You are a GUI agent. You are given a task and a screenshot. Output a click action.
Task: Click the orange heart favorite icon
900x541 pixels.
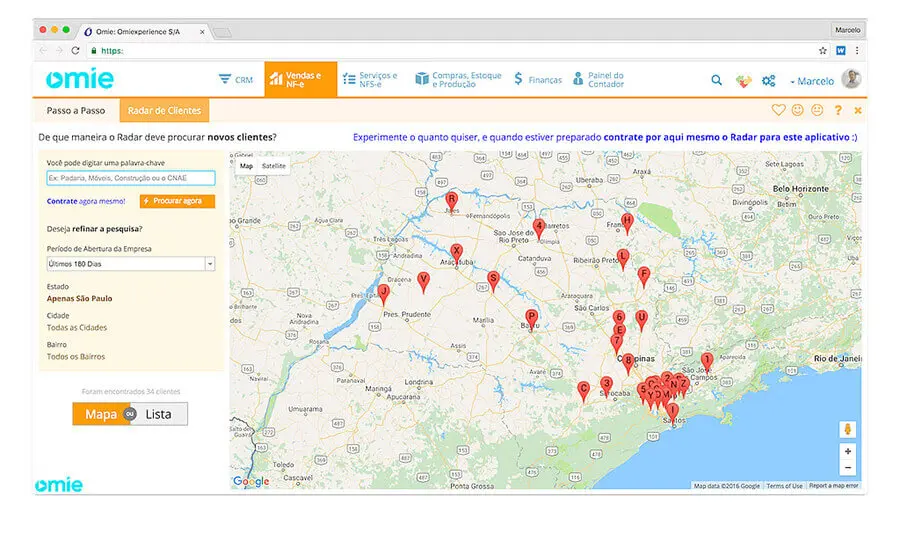click(x=778, y=110)
